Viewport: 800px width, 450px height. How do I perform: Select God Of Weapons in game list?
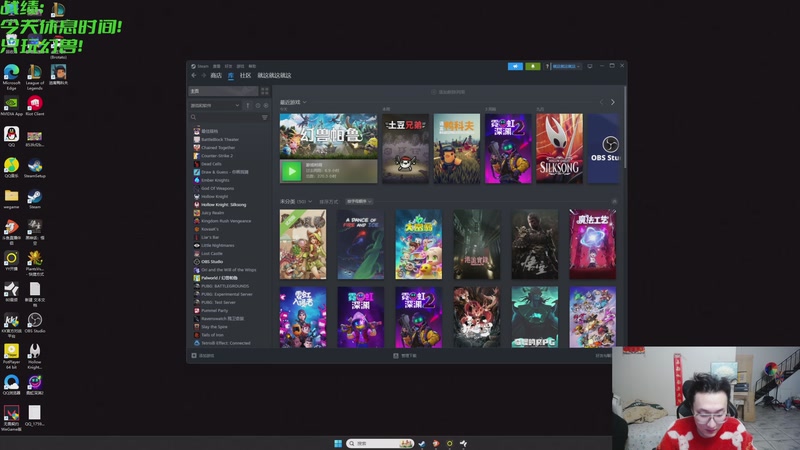(217, 188)
